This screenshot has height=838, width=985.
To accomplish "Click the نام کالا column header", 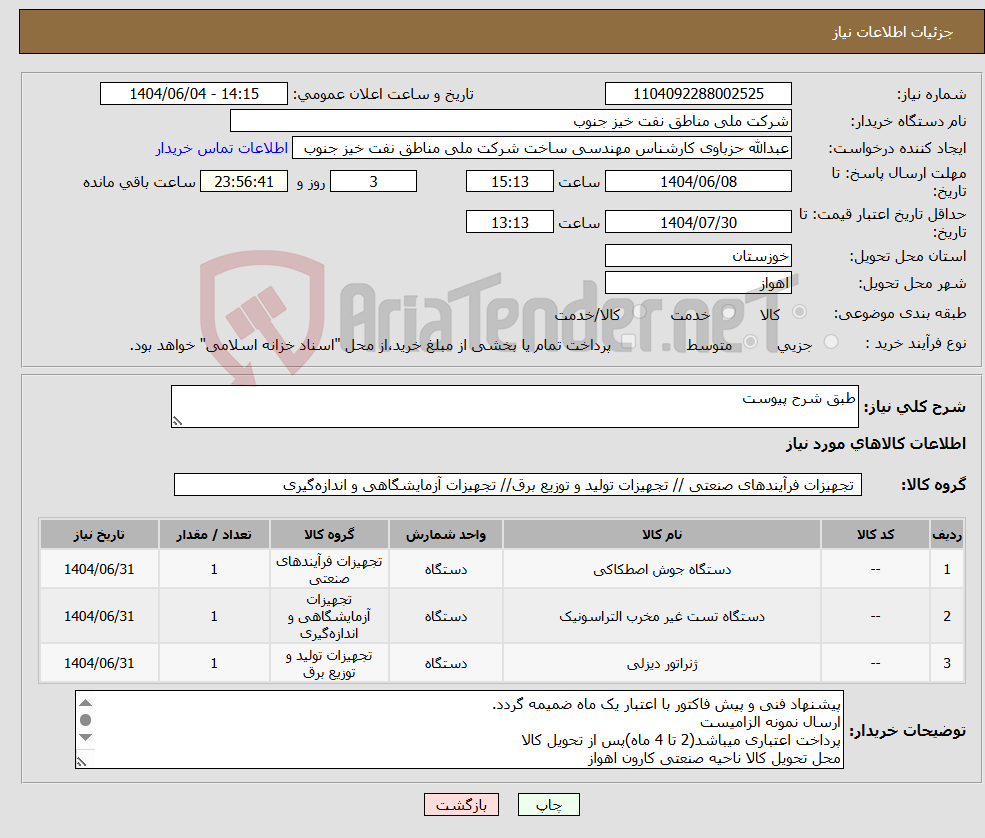I will coord(661,535).
